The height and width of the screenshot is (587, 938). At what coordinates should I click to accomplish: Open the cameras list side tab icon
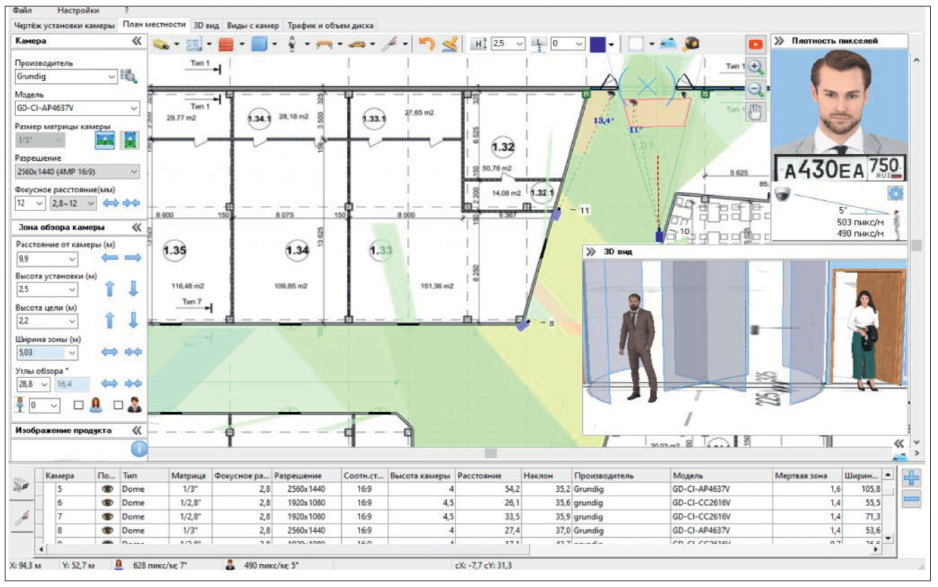[x=22, y=485]
